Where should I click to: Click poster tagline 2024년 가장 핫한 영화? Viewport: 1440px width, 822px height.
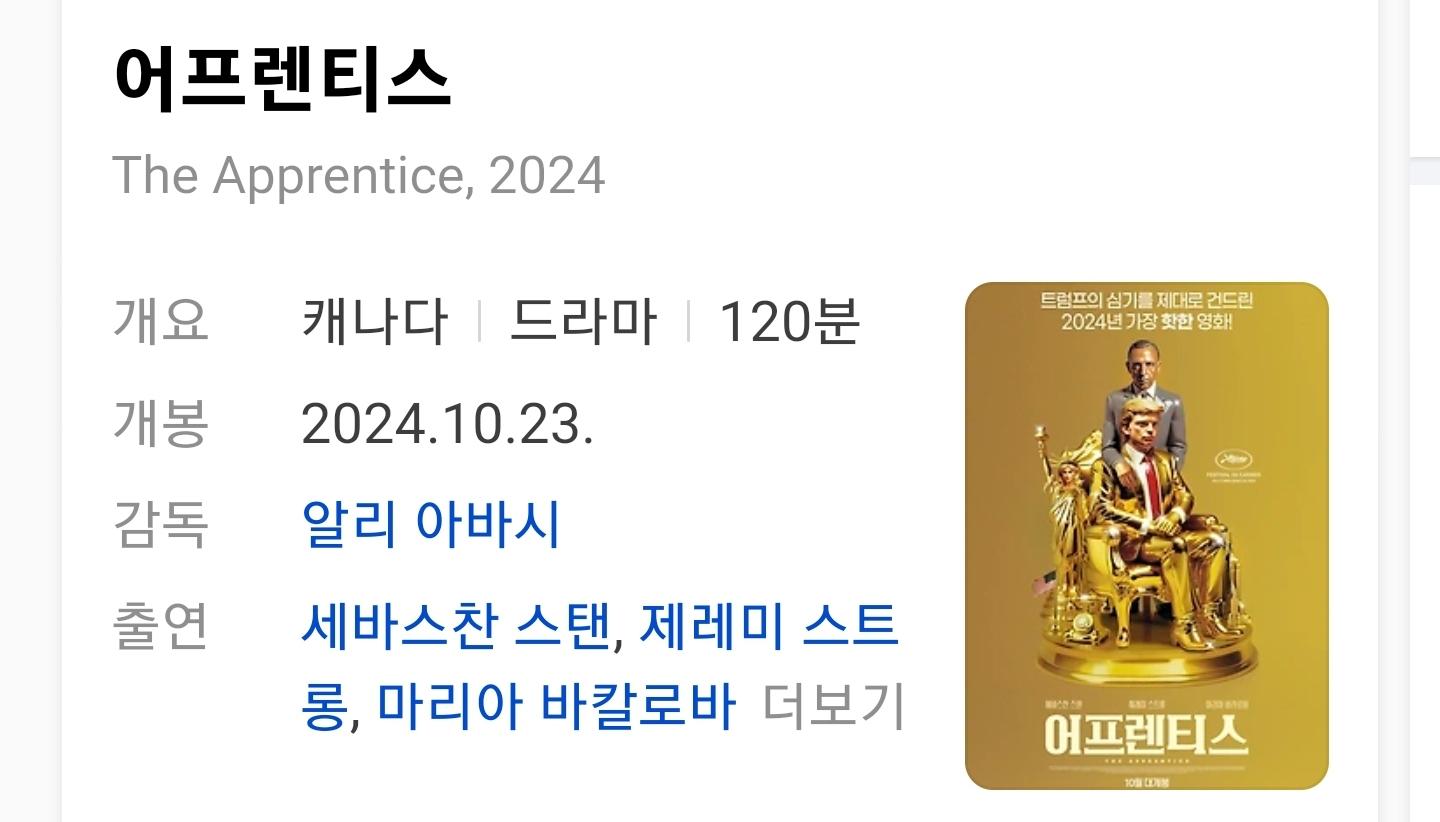(x=1147, y=322)
